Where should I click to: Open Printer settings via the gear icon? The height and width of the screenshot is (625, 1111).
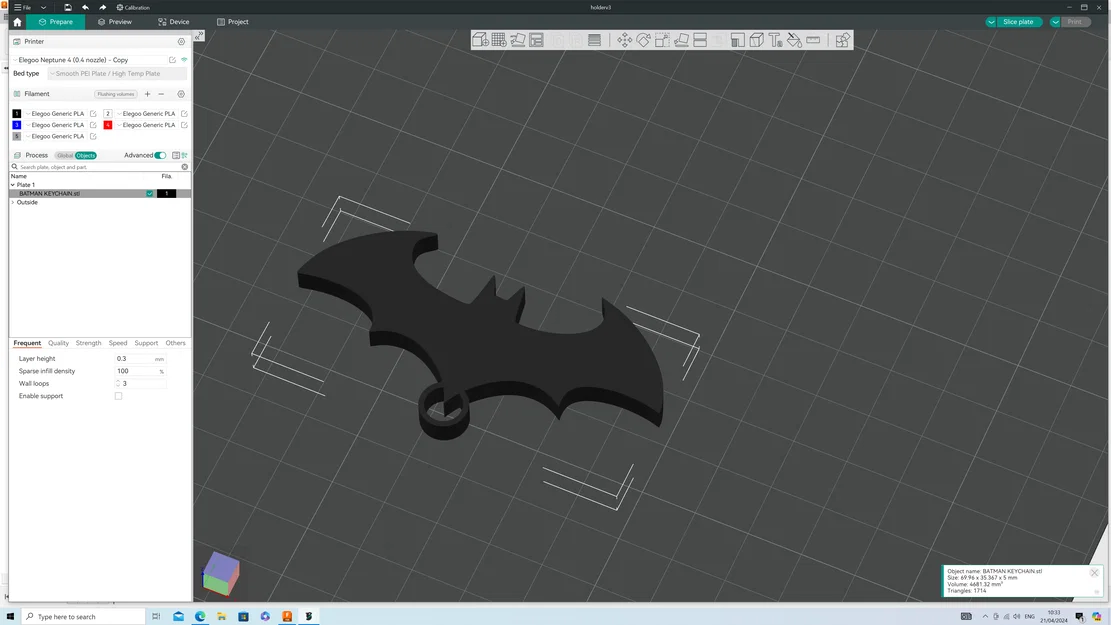click(181, 41)
